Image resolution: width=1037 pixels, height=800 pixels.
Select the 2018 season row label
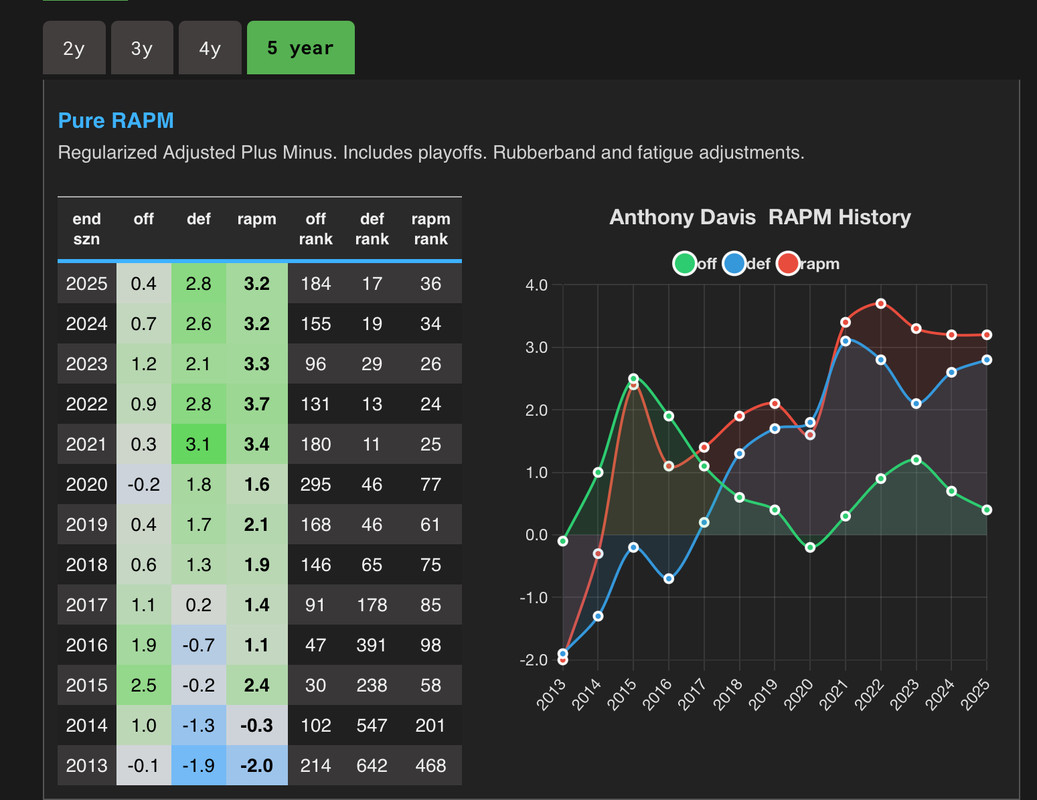[87, 565]
